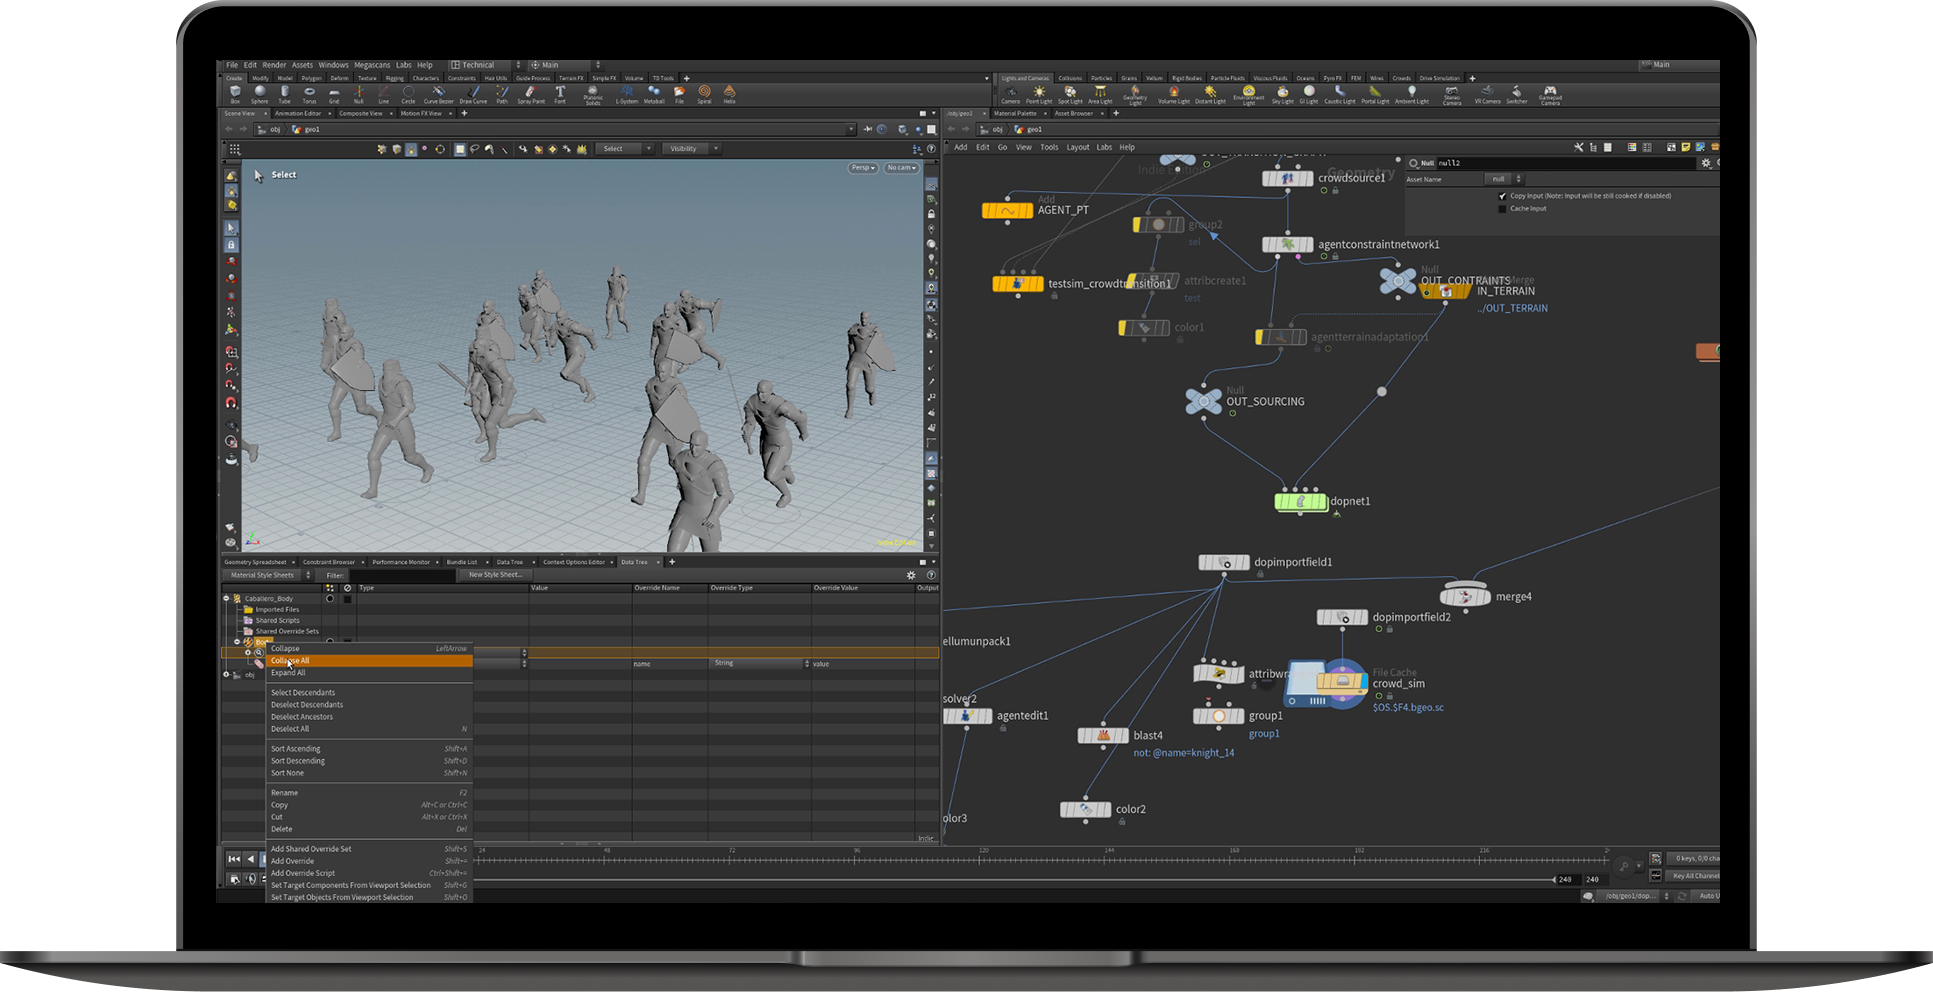The image size is (1933, 992).
Task: Open the Material Style Sheets dropdown
Action: 267,575
